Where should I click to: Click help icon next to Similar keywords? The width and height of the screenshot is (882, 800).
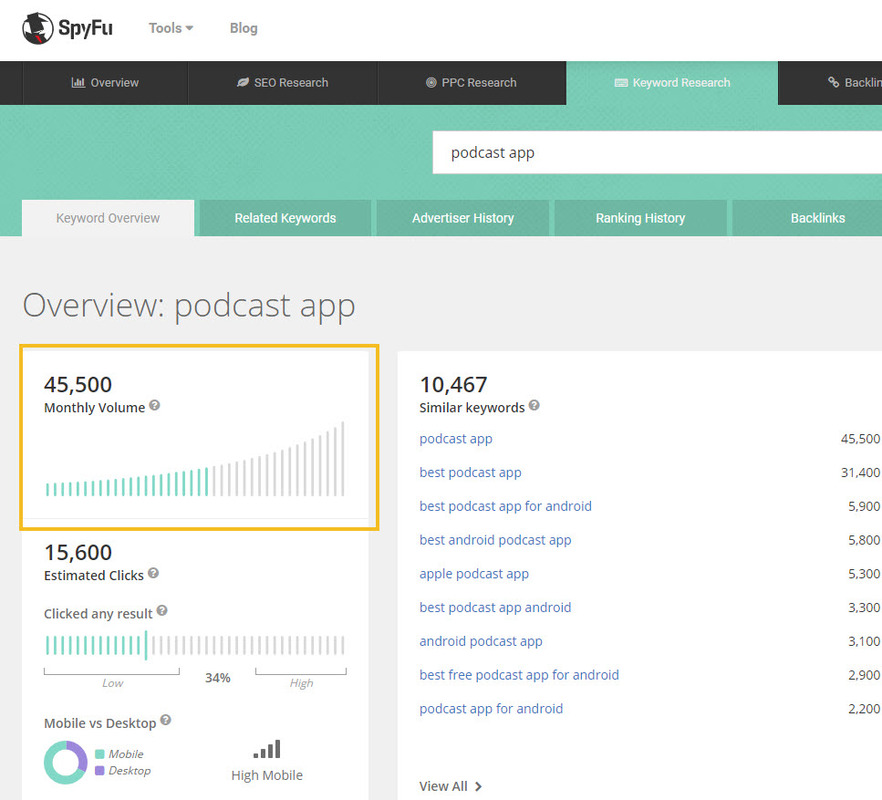[534, 406]
